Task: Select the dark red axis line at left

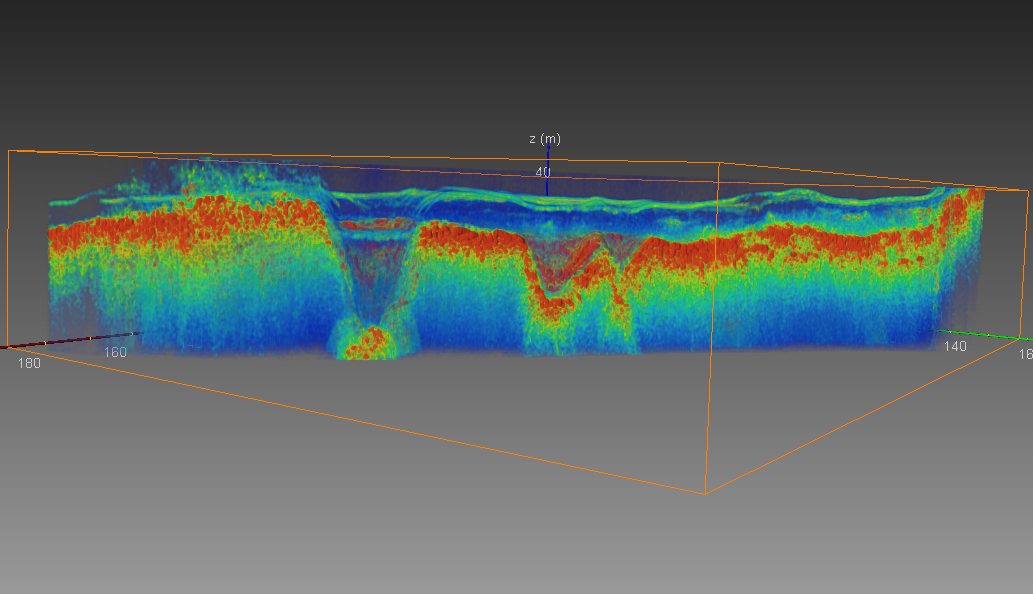Action: (60, 341)
